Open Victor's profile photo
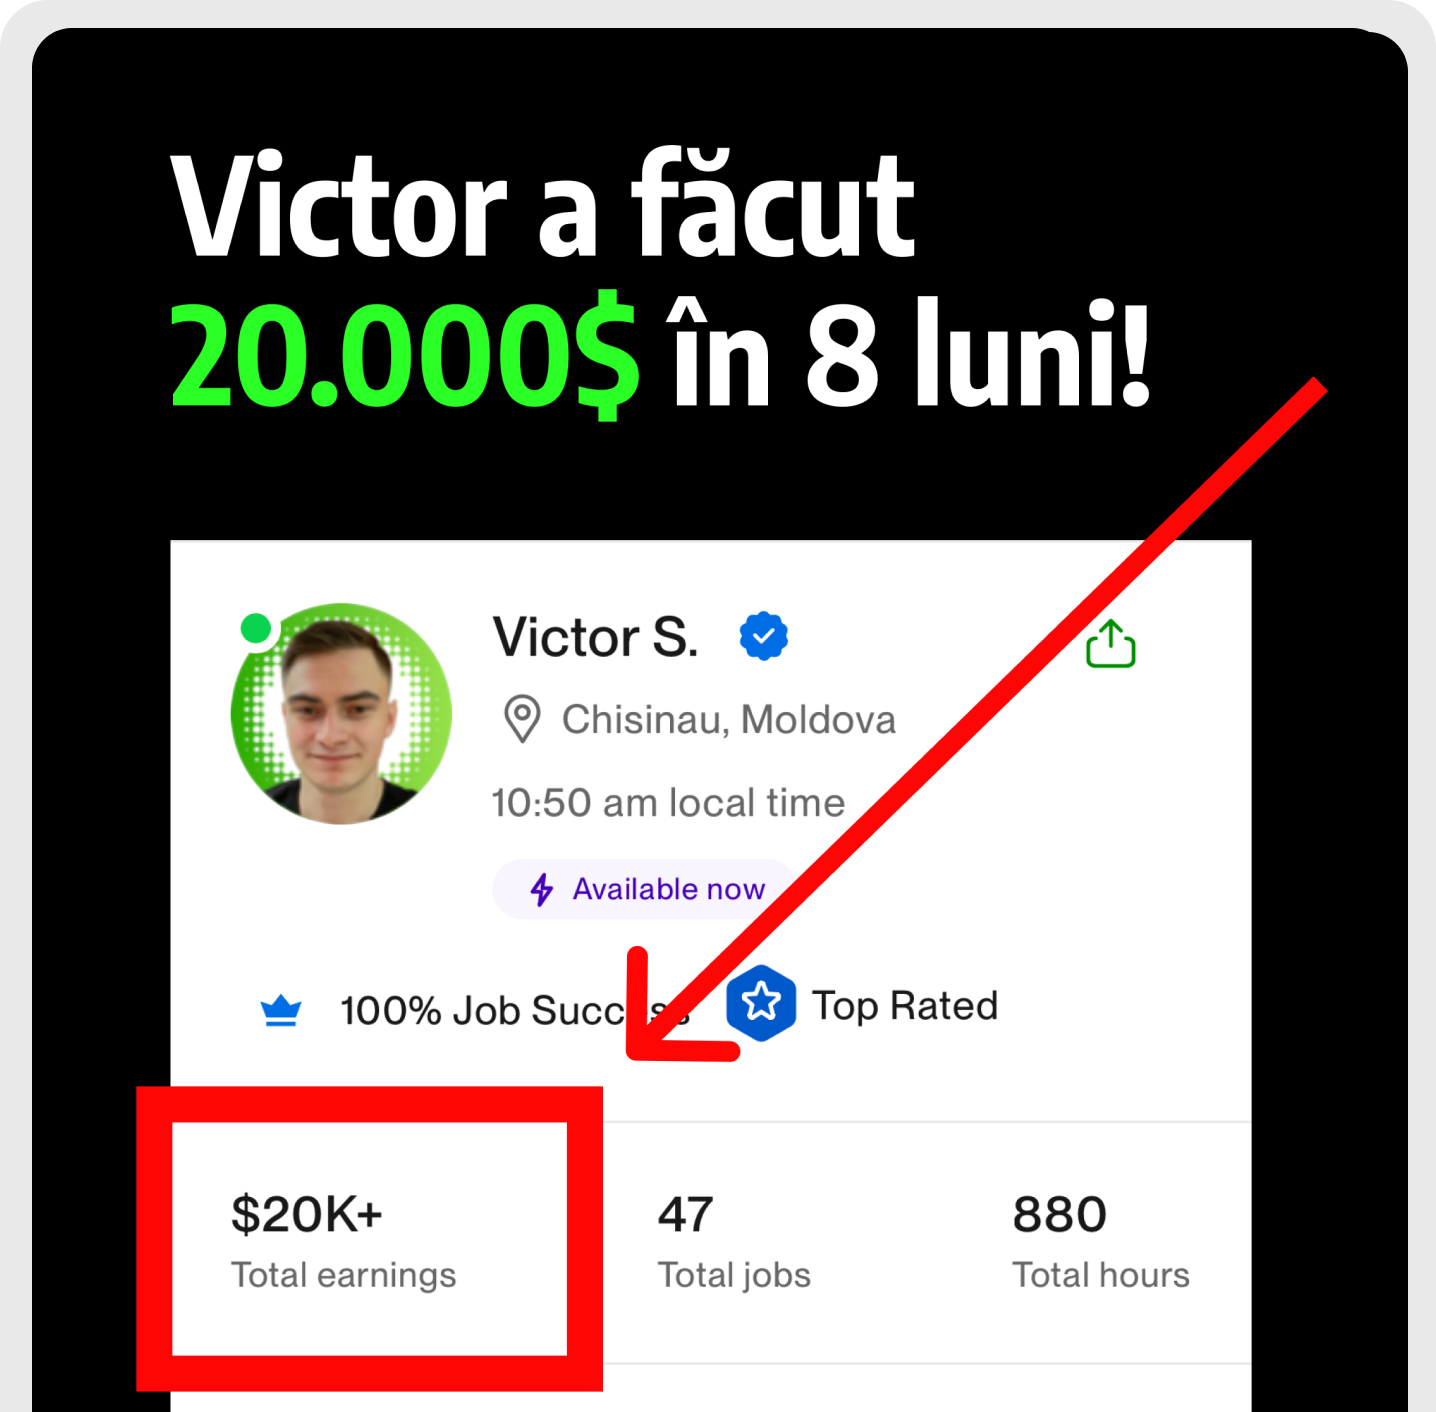 pyautogui.click(x=341, y=713)
